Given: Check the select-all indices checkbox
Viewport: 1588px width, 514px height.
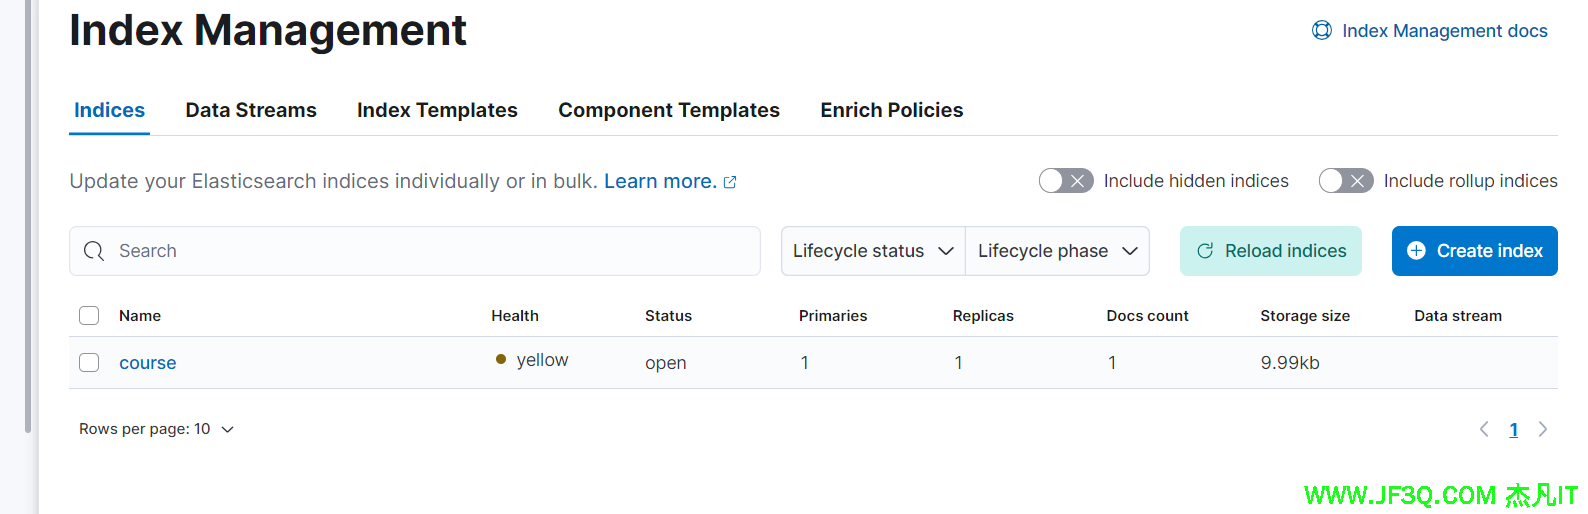Looking at the screenshot, I should (x=89, y=316).
